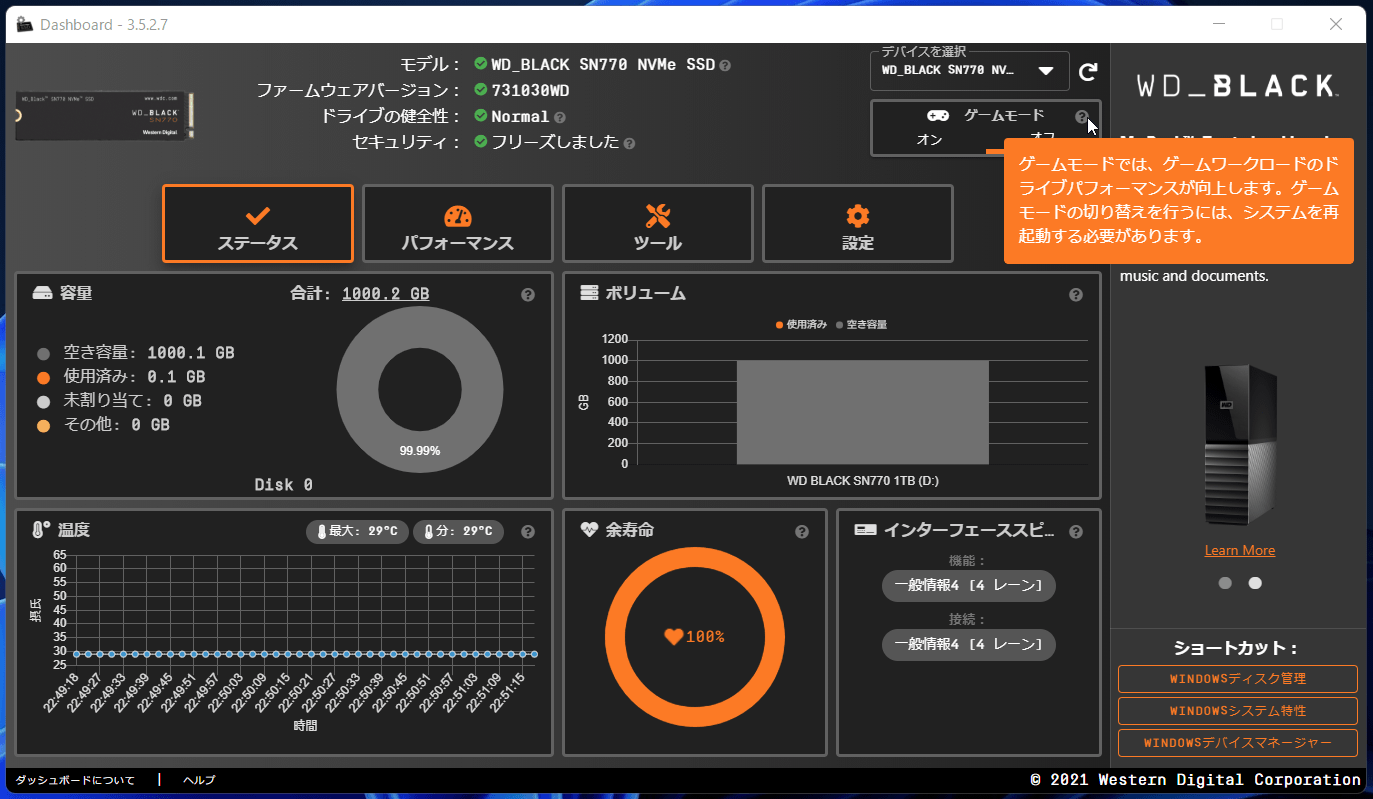Select the first carousel dot in sidebar

[1225, 583]
